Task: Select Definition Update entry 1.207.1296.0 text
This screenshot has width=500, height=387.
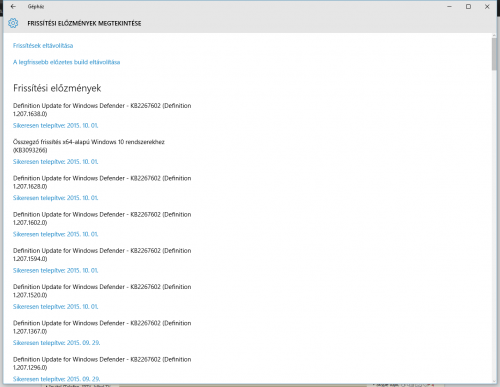Action: 102,363
